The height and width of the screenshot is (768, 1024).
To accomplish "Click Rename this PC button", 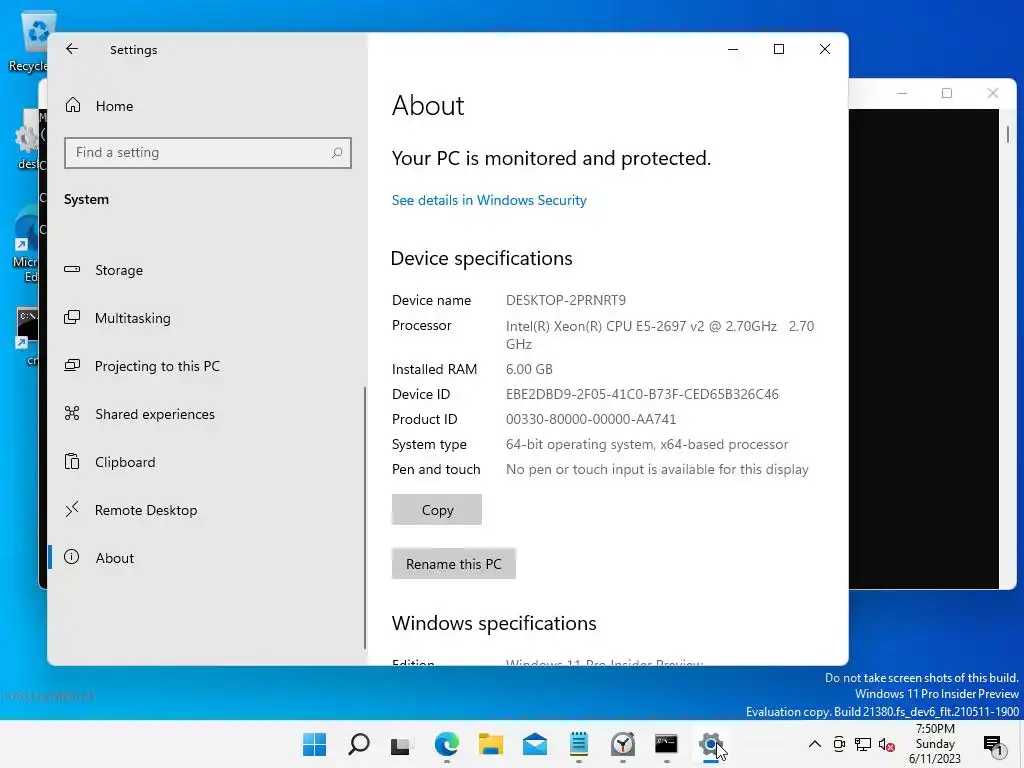I will (x=454, y=564).
